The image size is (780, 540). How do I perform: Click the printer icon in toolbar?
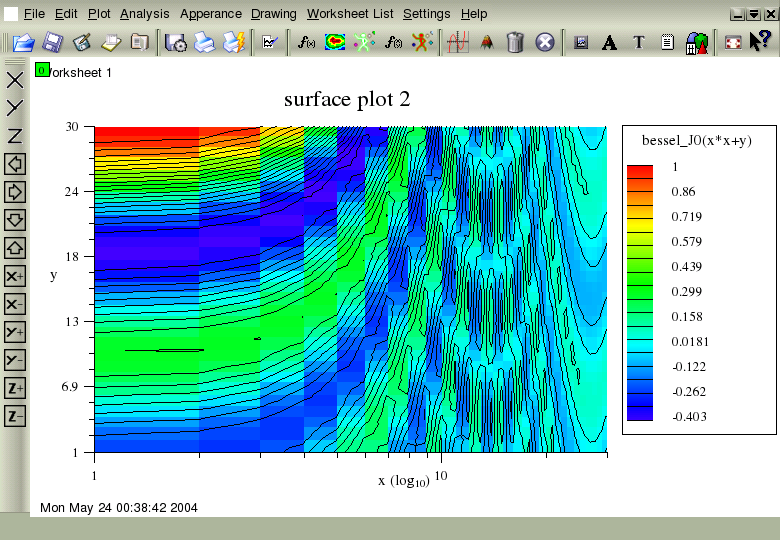(204, 43)
